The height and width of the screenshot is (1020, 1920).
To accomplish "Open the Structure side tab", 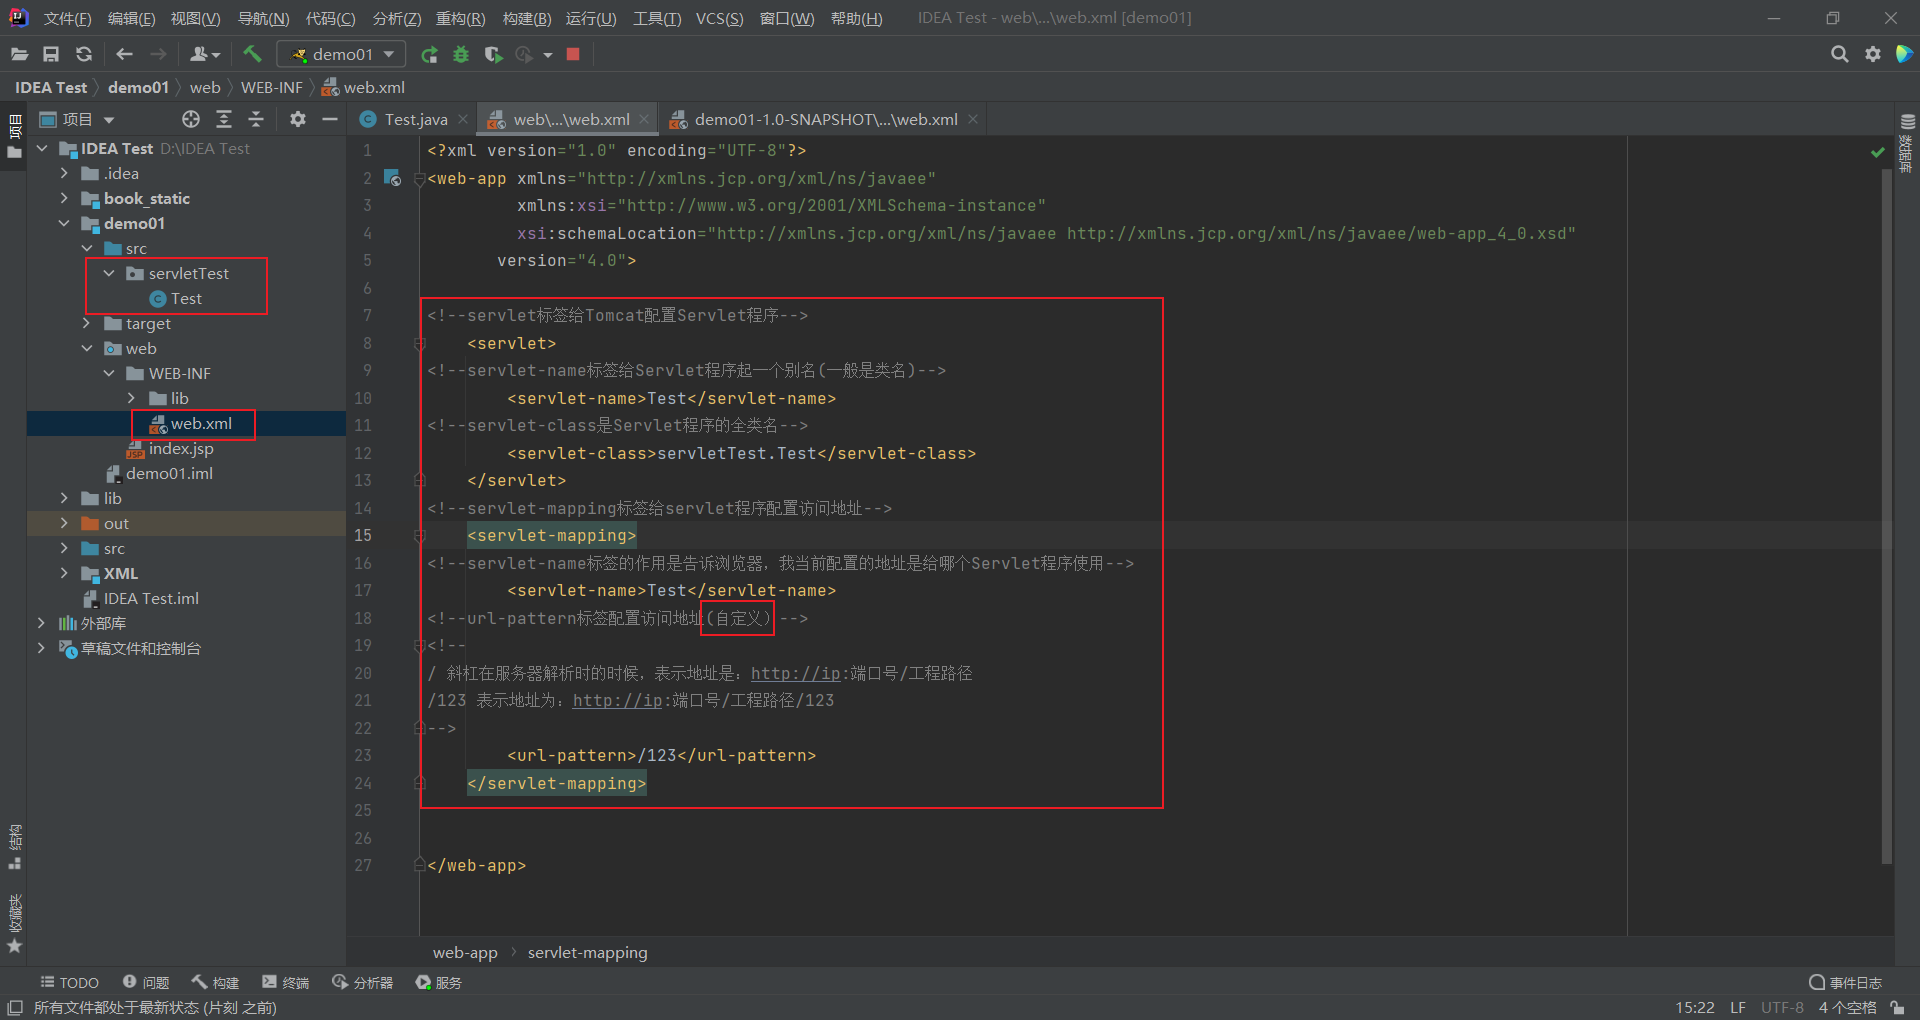I will coord(14,846).
